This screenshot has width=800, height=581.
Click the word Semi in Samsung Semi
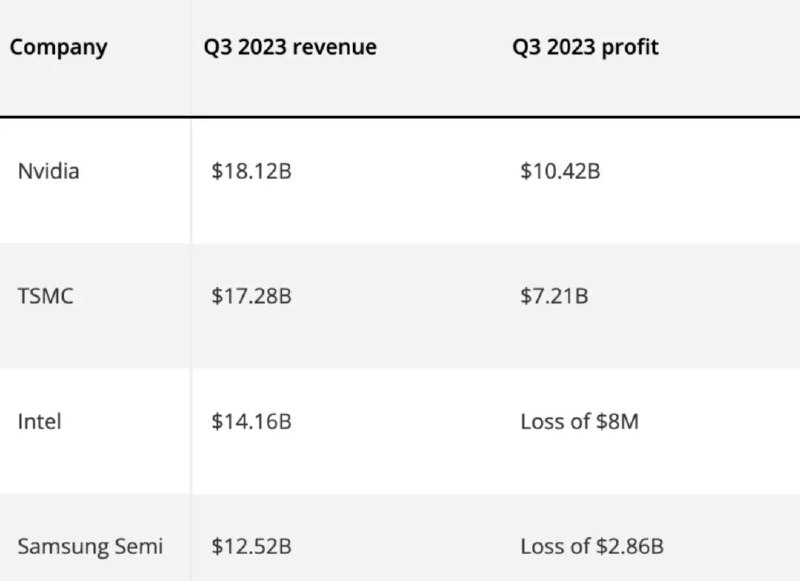pyautogui.click(x=141, y=546)
